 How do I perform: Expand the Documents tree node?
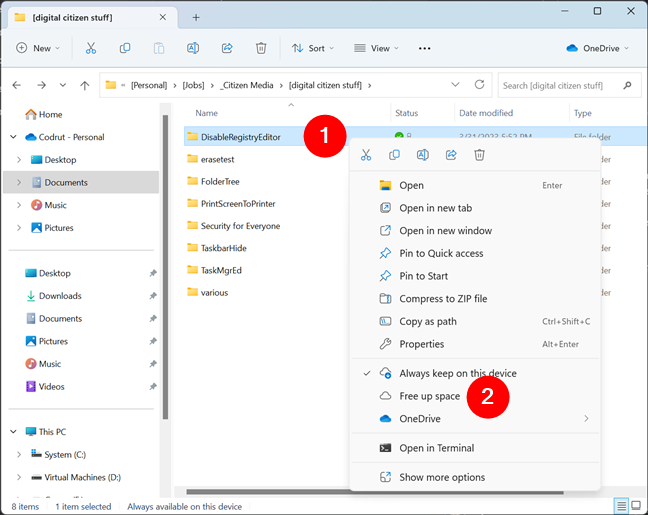pos(19,182)
